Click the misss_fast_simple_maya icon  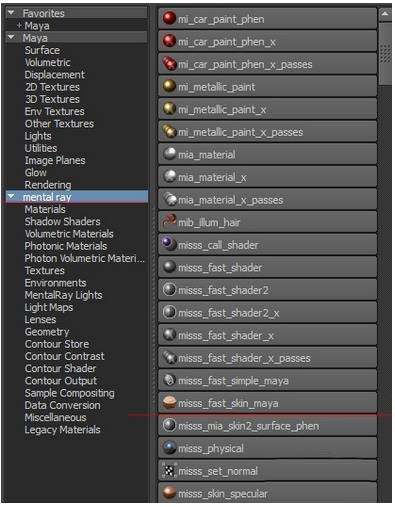pyautogui.click(x=169, y=380)
